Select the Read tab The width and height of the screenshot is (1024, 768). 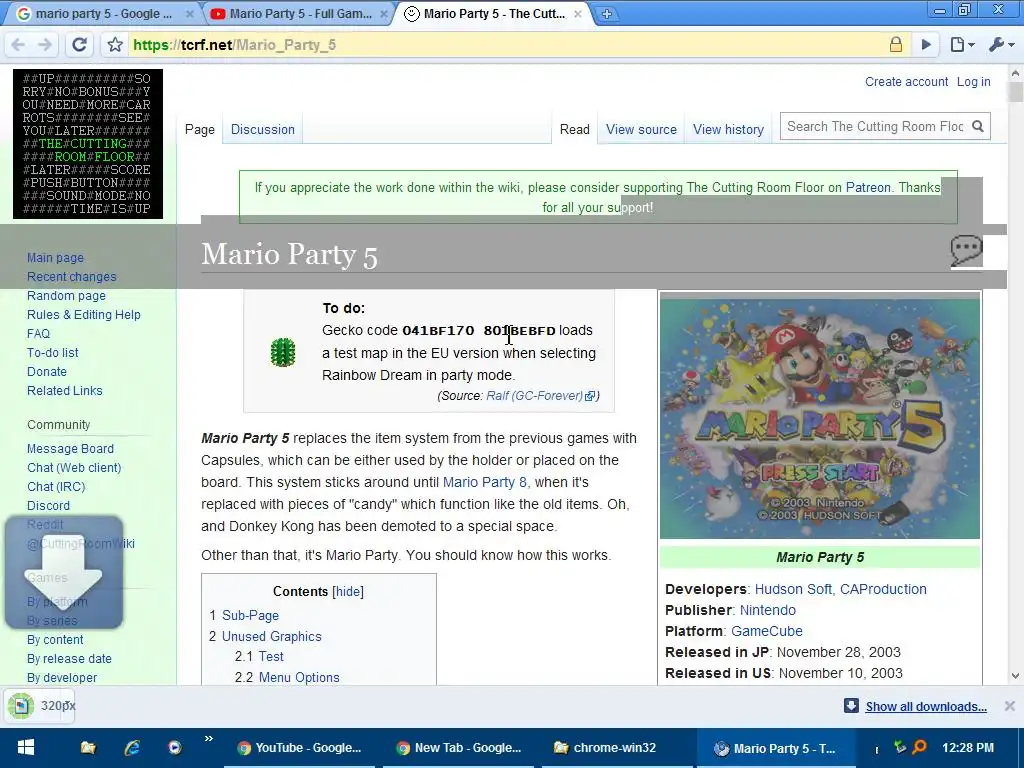[575, 129]
